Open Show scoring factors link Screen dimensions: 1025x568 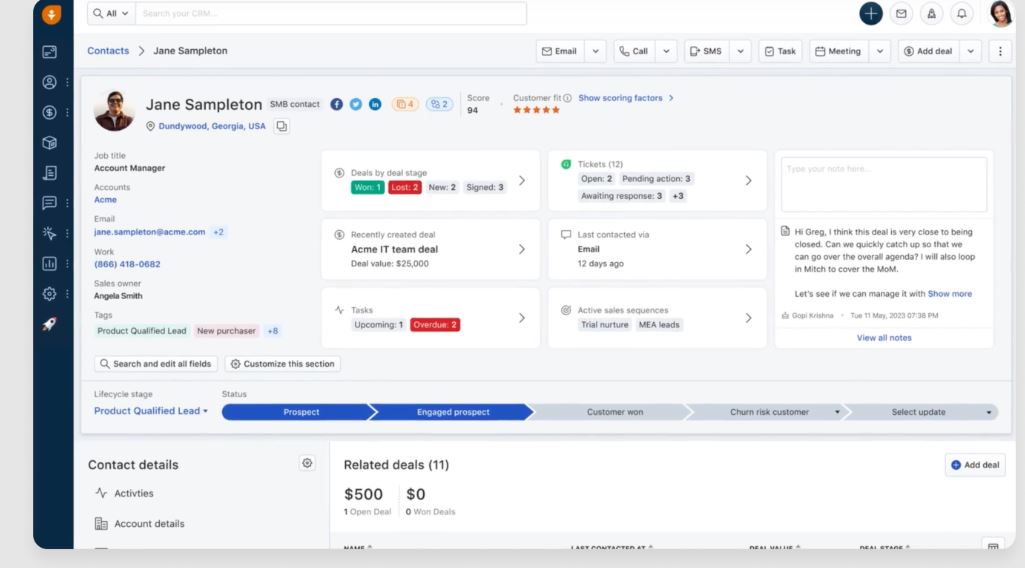tap(626, 98)
